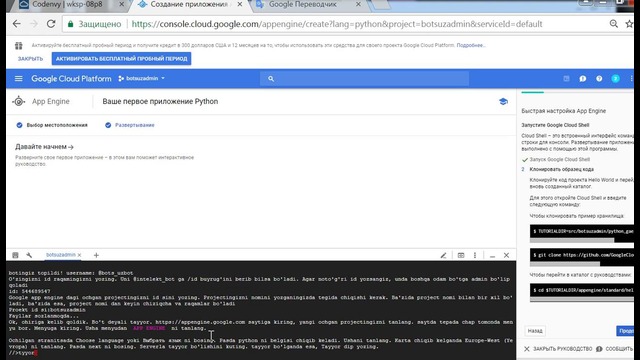Bookmark page with the star icon
The height and width of the screenshot is (360, 640).
click(x=629, y=24)
